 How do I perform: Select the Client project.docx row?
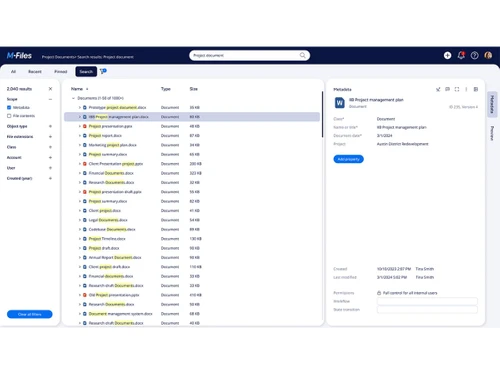pos(192,211)
